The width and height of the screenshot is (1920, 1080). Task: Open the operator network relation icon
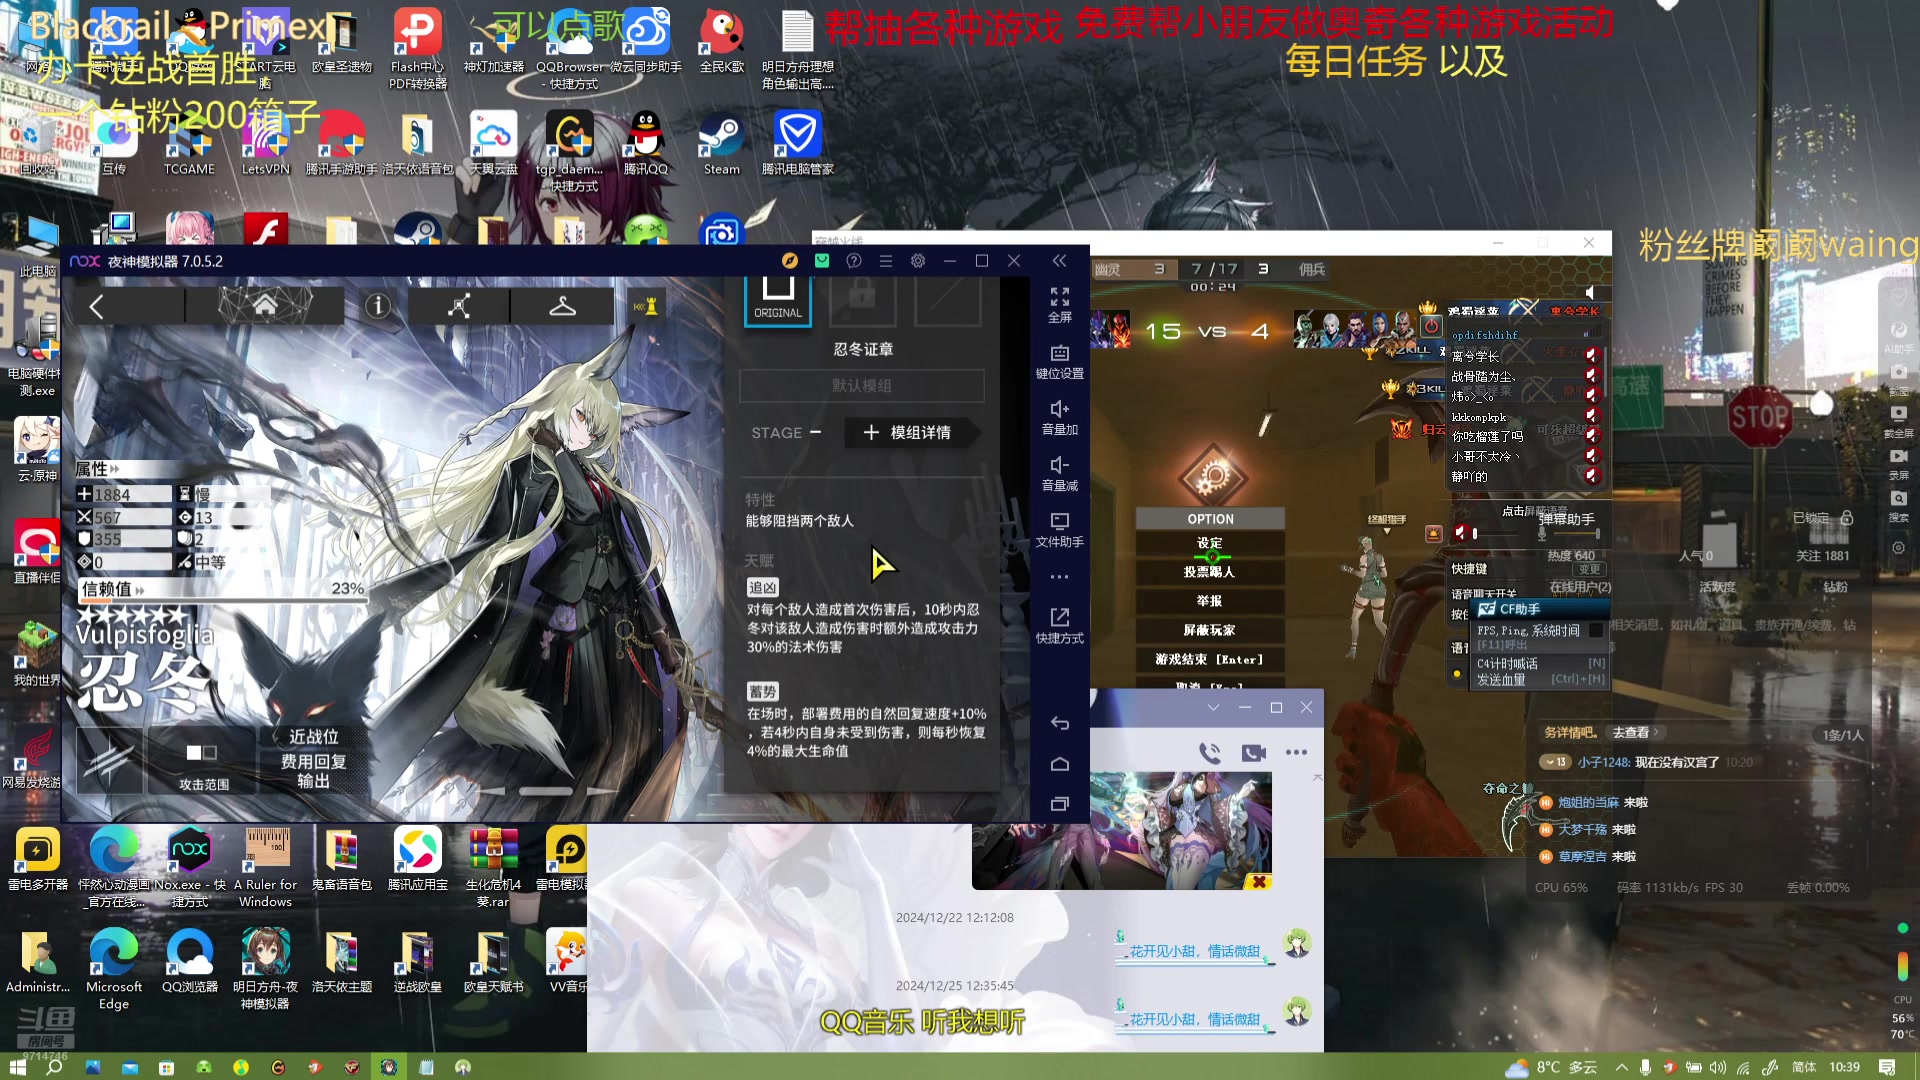pyautogui.click(x=459, y=306)
